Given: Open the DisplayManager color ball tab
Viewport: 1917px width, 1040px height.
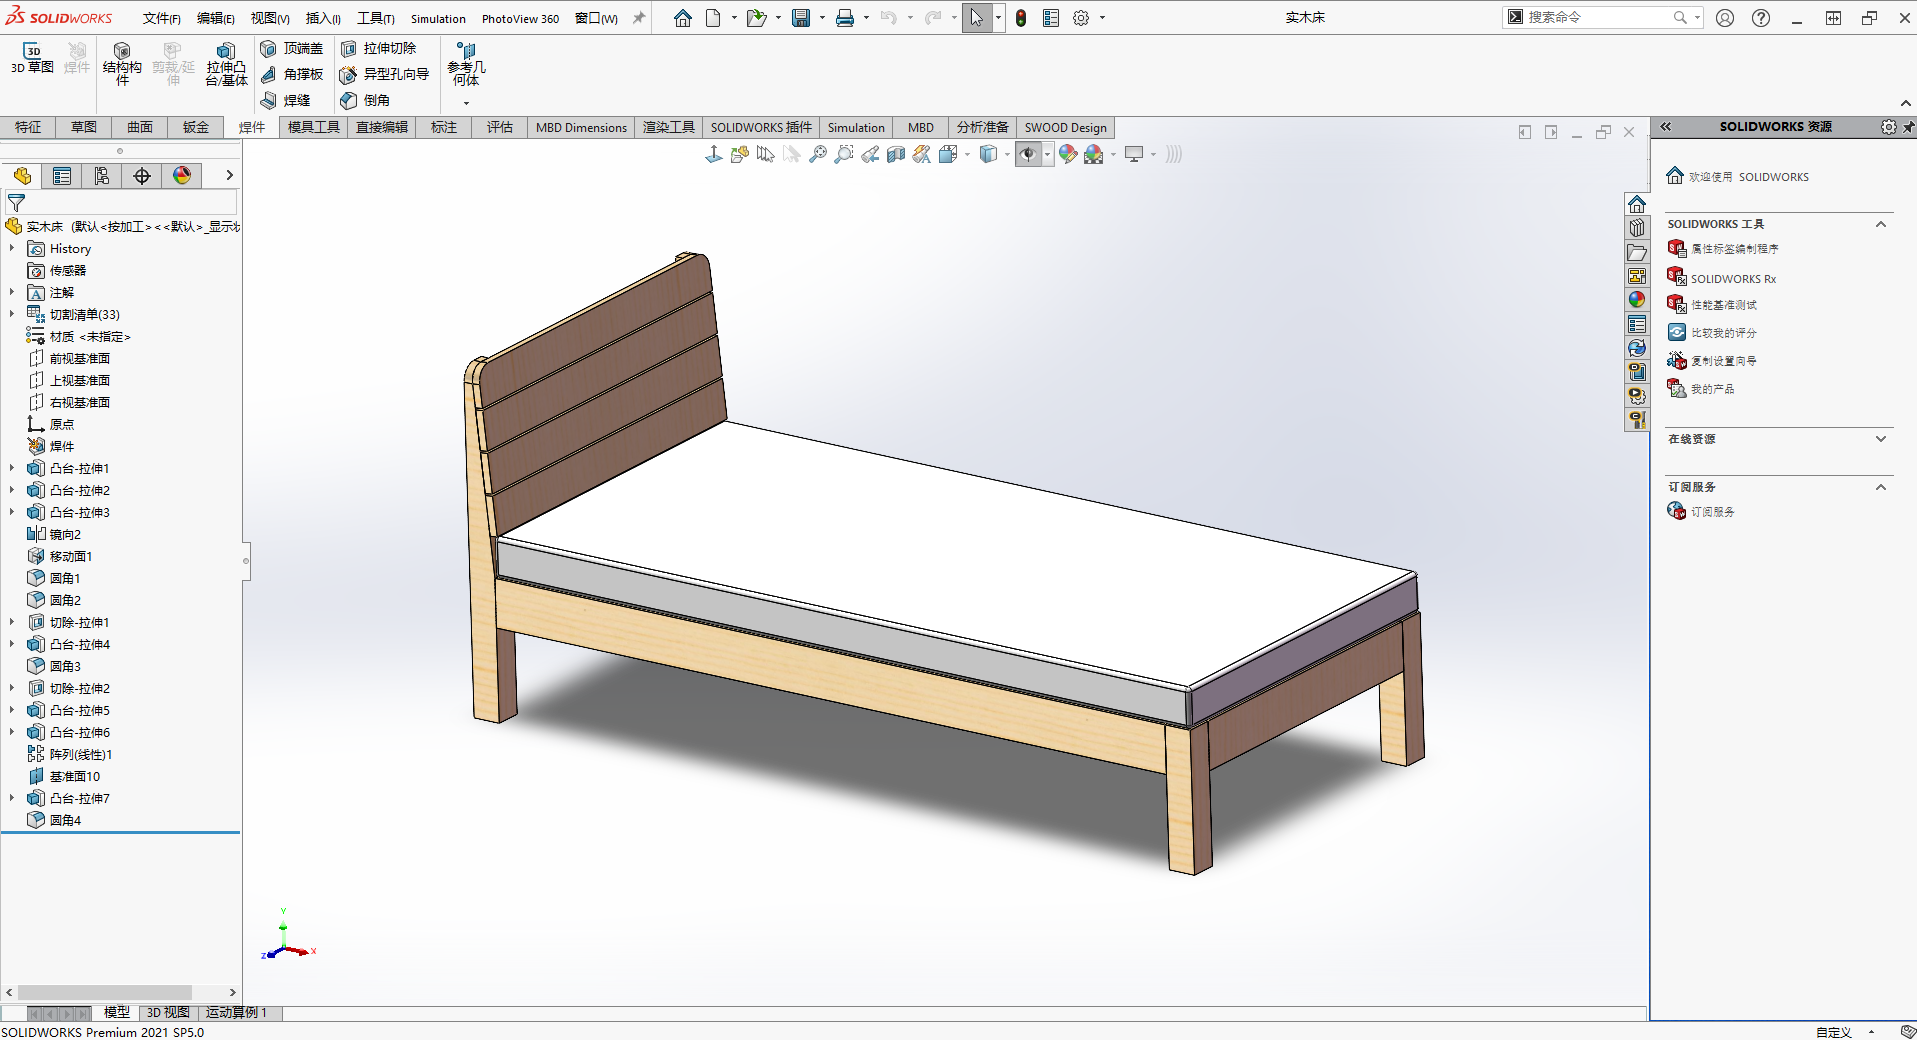Looking at the screenshot, I should tap(182, 176).
